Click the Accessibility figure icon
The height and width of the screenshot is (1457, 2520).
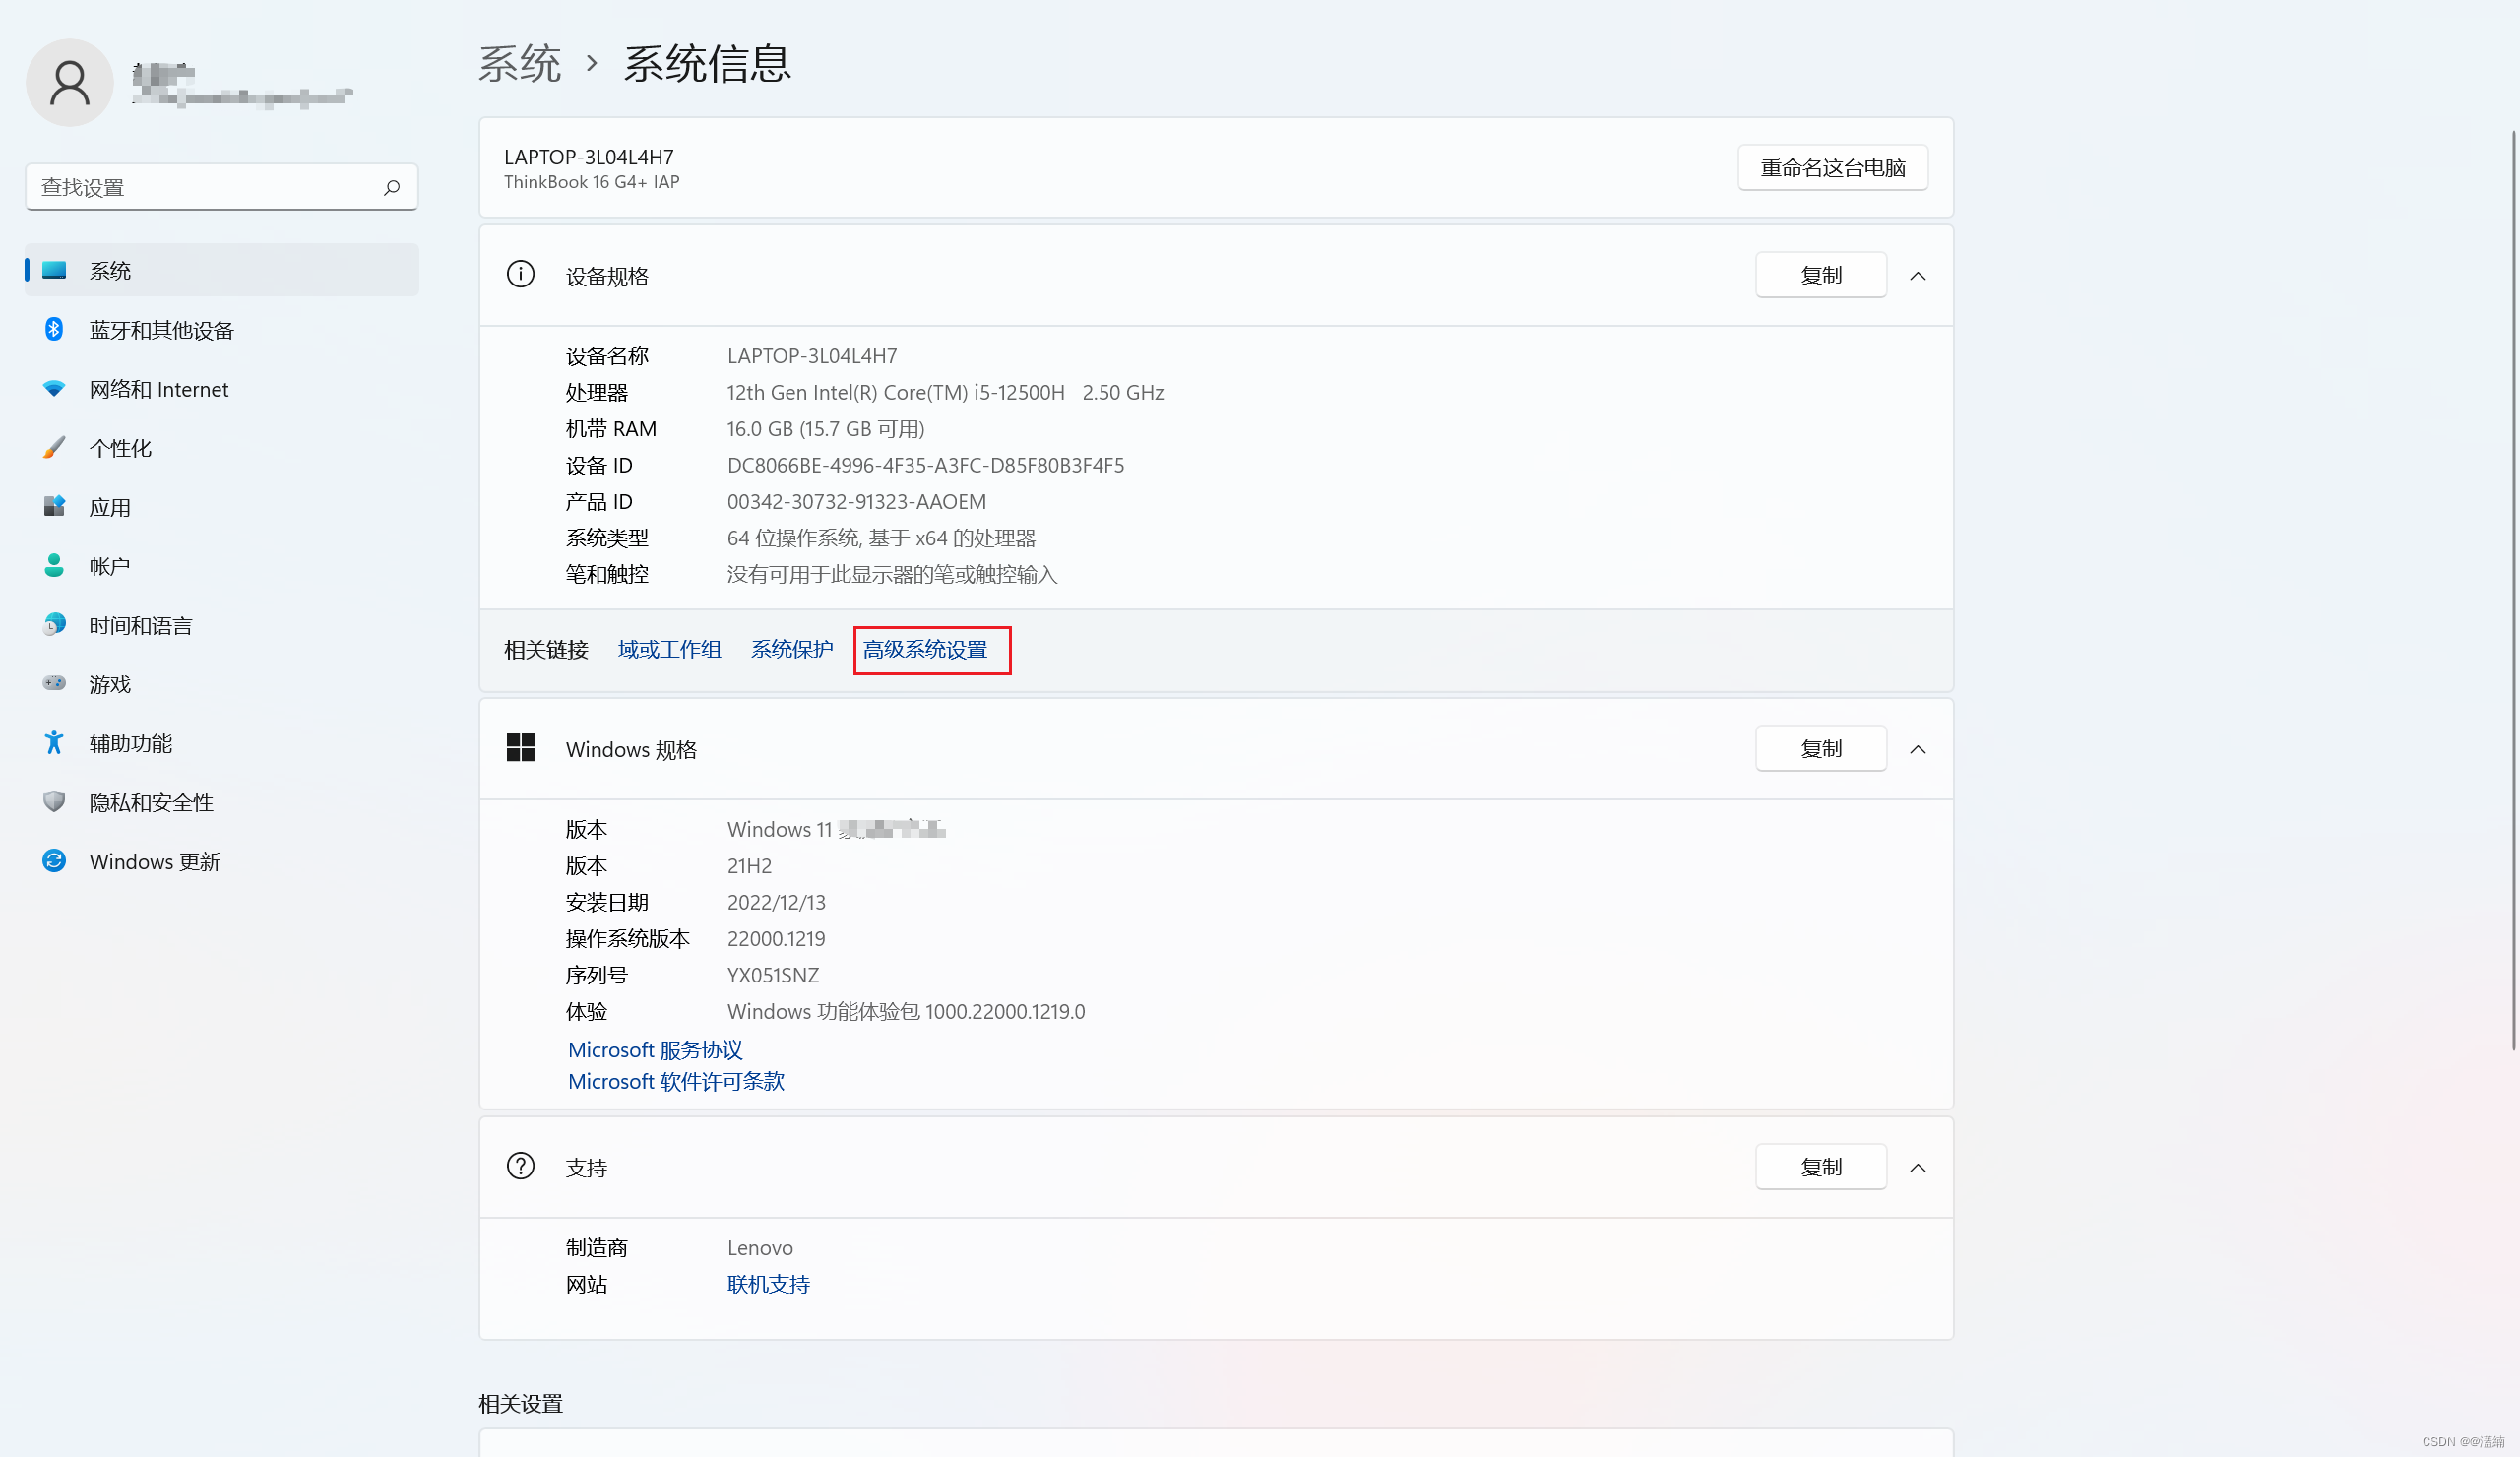[x=54, y=742]
